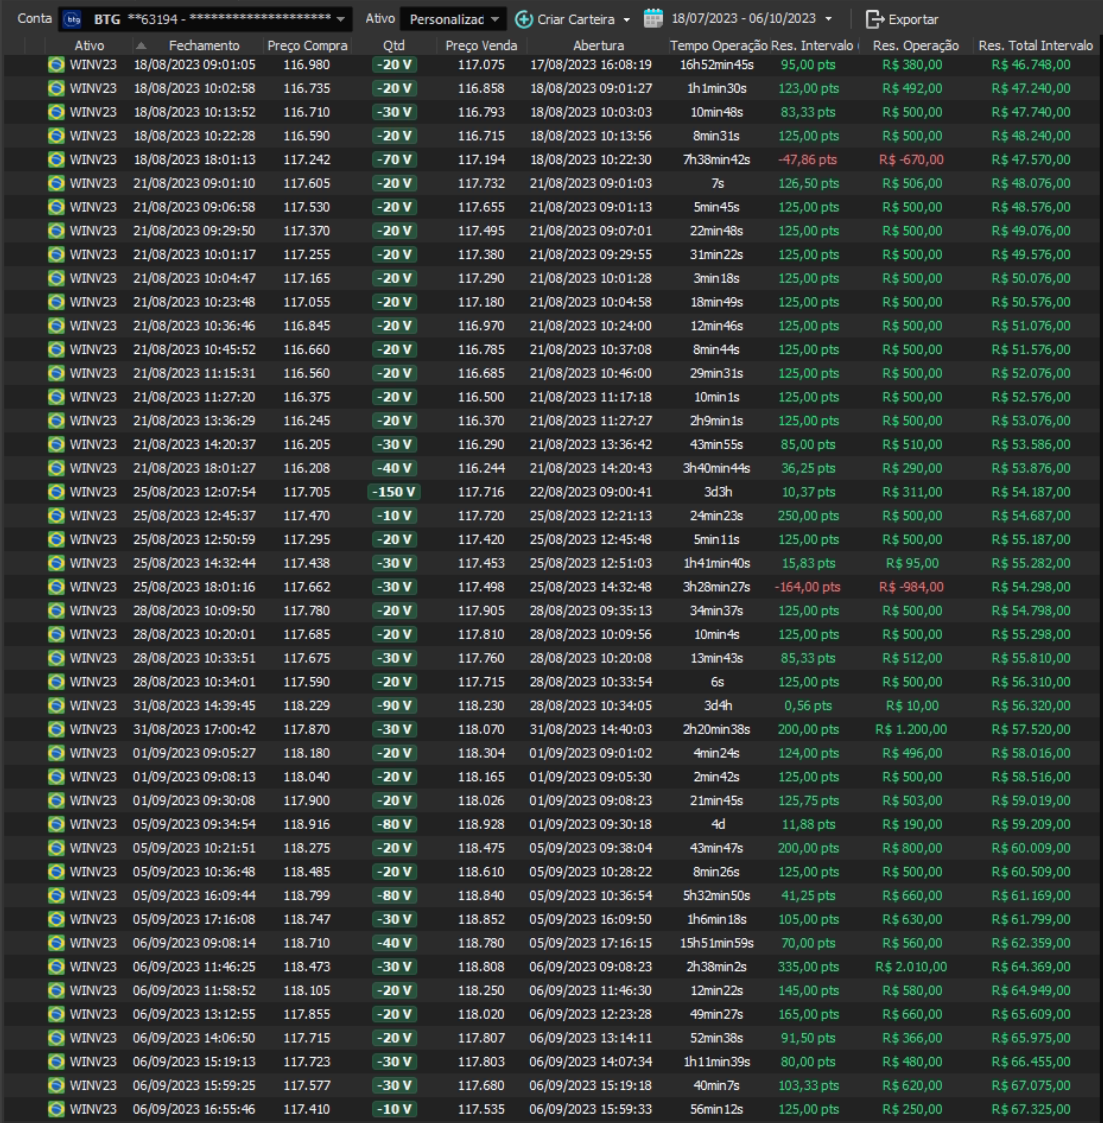Click the Criar Carteira button label
Viewport: 1103px width, 1123px height.
click(x=576, y=19)
